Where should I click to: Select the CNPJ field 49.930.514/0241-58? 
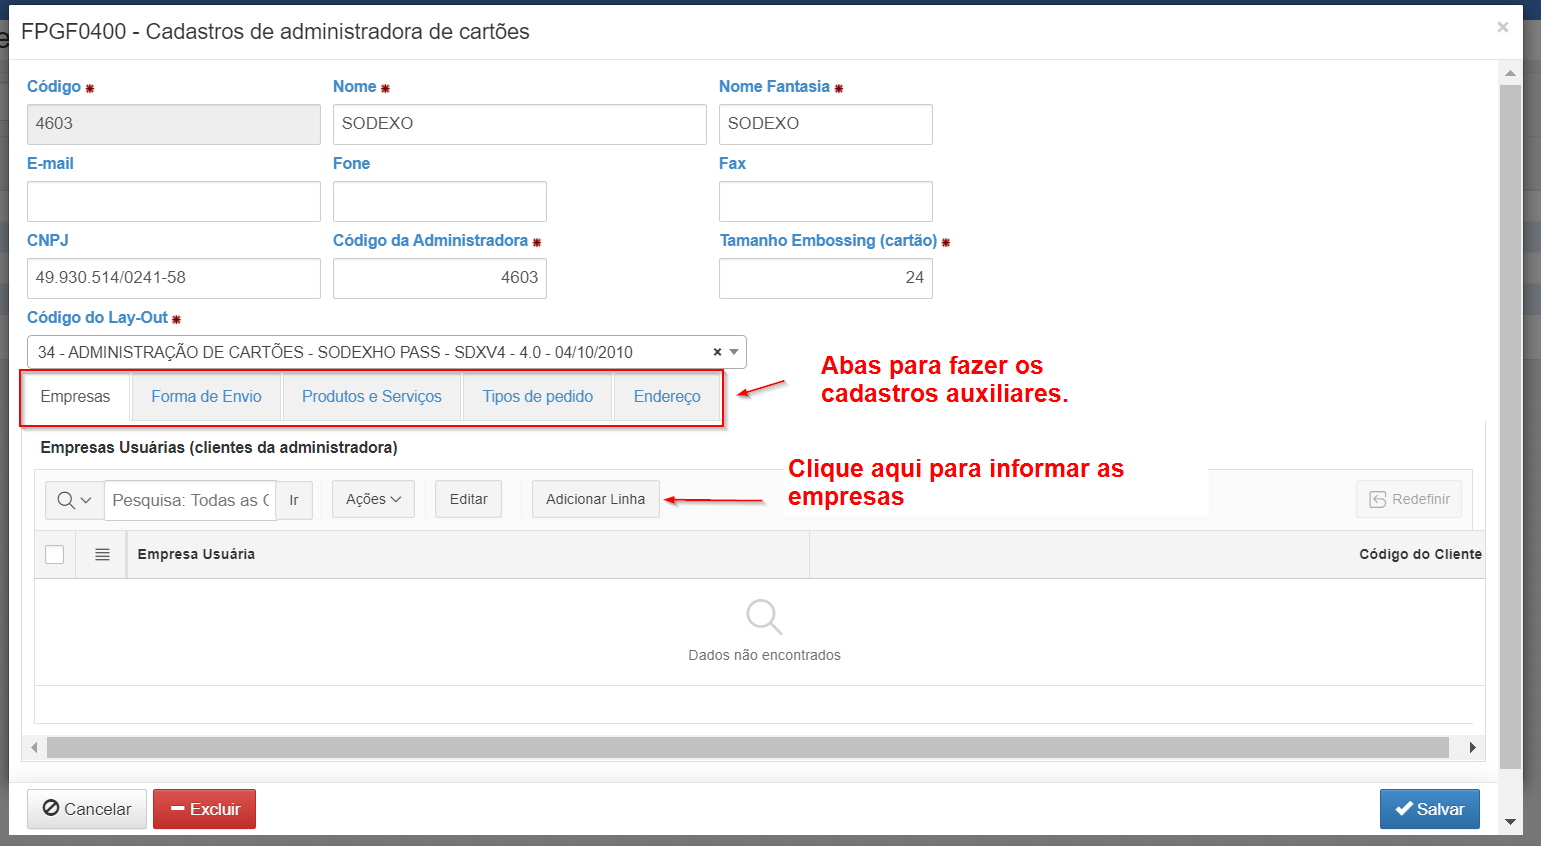pos(174,278)
